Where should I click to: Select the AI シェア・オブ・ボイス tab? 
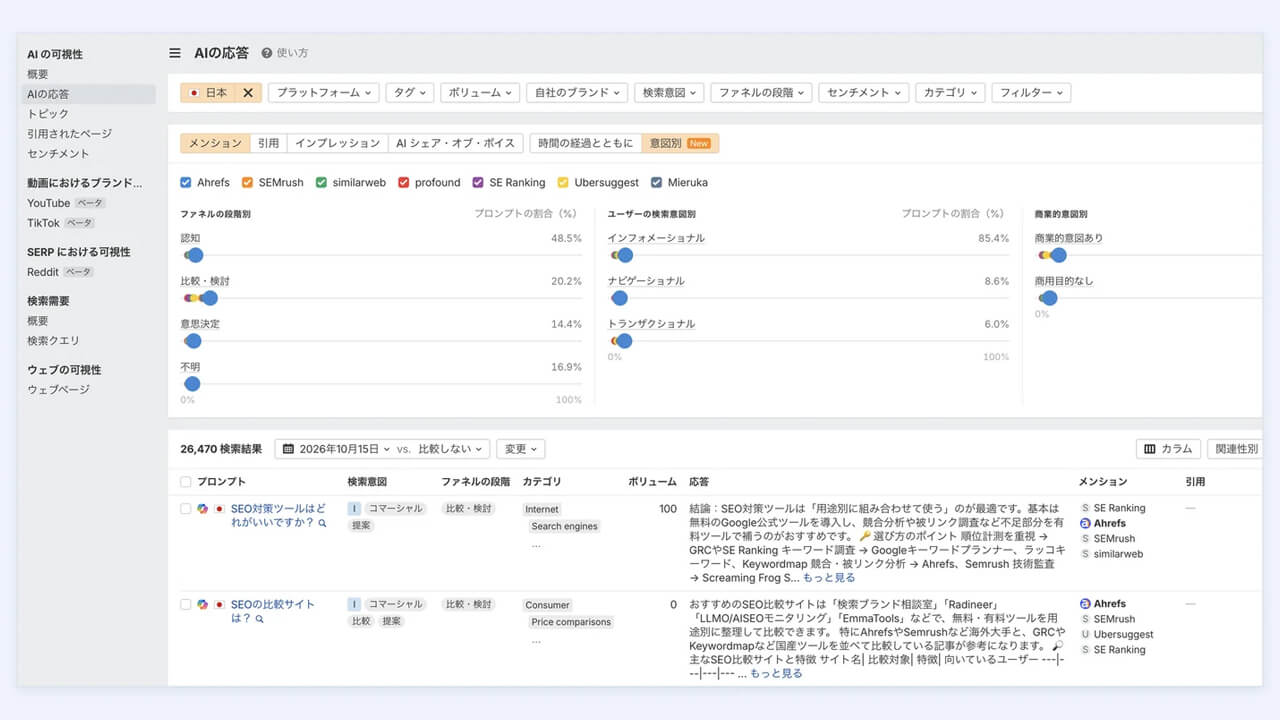[x=455, y=143]
